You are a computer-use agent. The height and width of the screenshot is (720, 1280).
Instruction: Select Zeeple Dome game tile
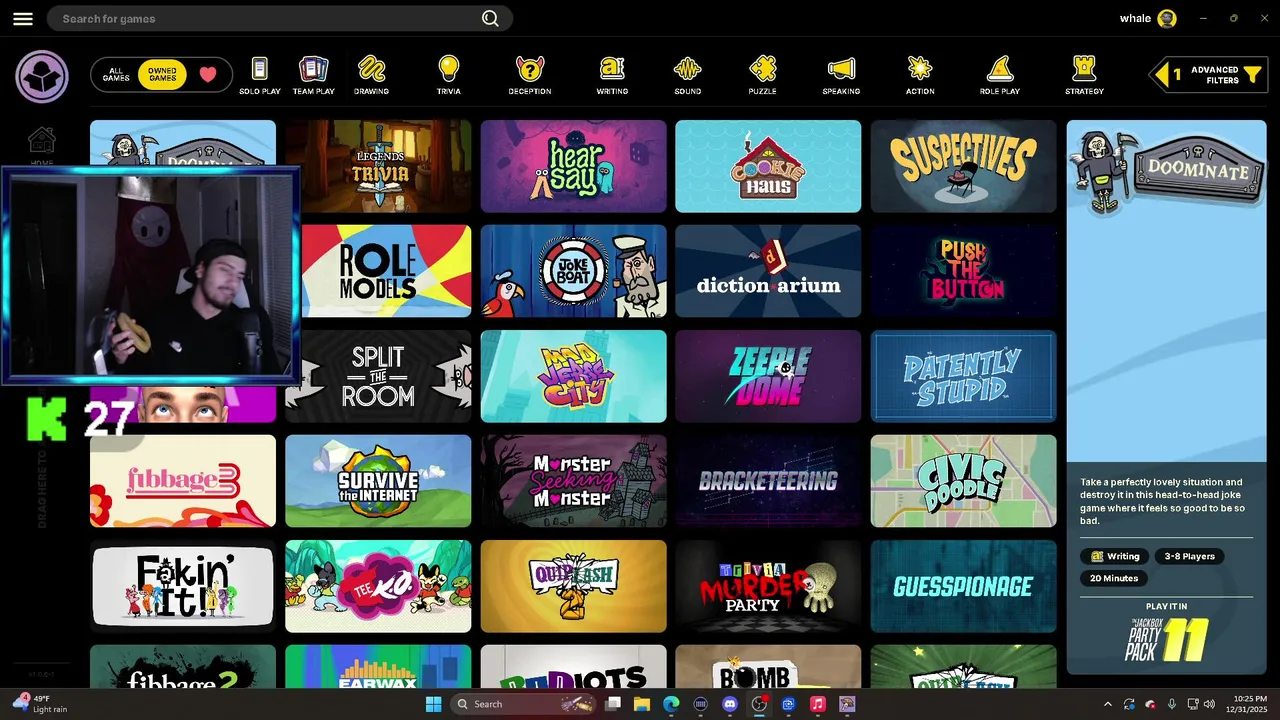tap(768, 376)
